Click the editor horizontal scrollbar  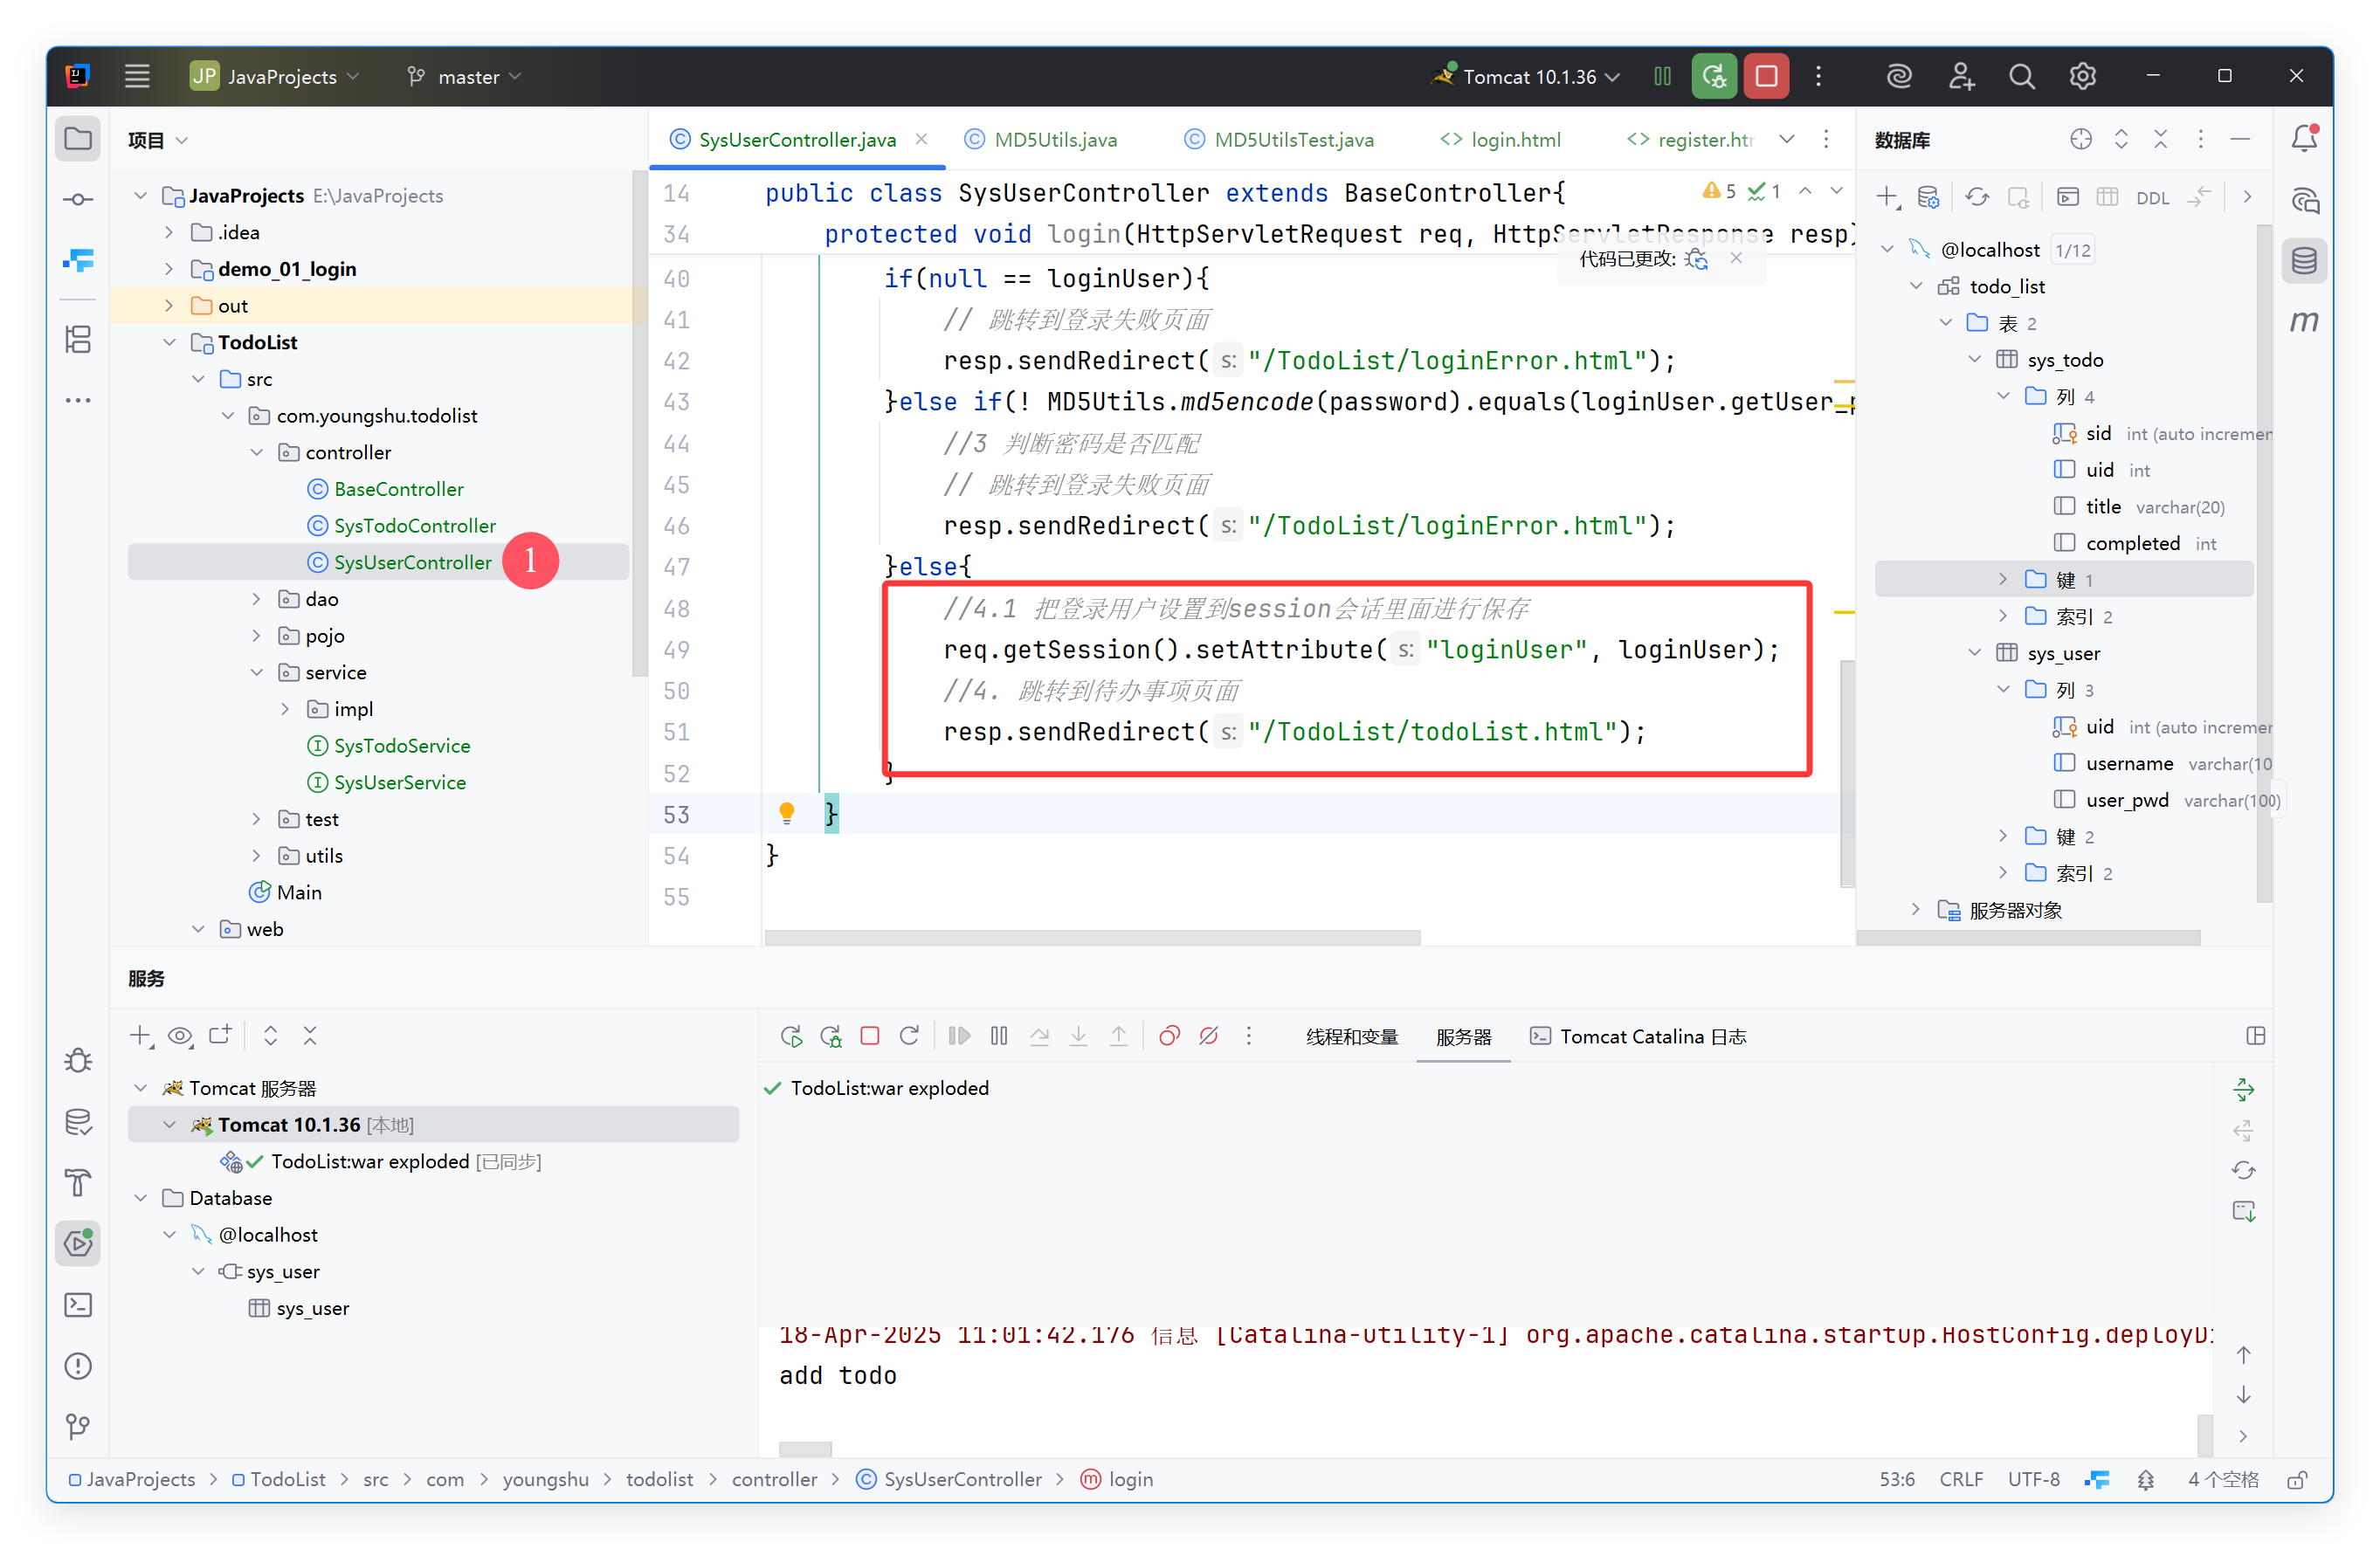click(x=1092, y=937)
